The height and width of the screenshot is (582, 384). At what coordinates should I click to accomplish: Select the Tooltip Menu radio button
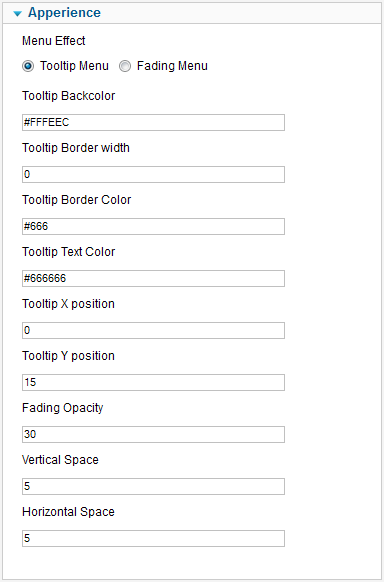(28, 66)
